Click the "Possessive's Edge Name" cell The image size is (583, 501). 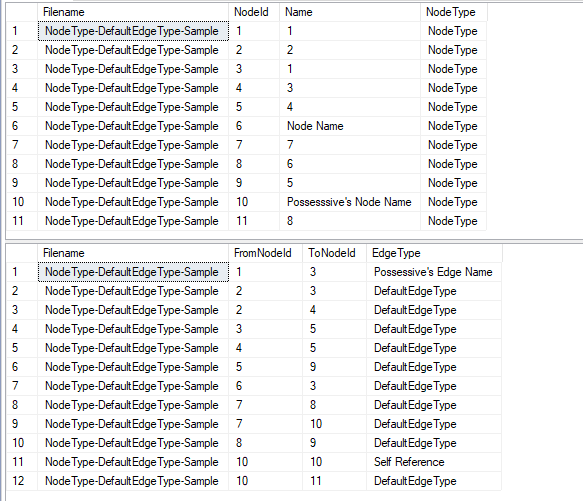tap(434, 272)
